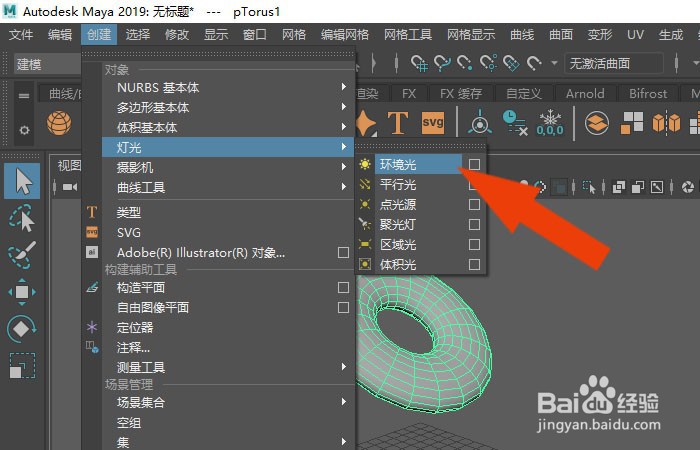Switch to the Arnold shelf tab
The height and width of the screenshot is (450, 700).
[585, 93]
